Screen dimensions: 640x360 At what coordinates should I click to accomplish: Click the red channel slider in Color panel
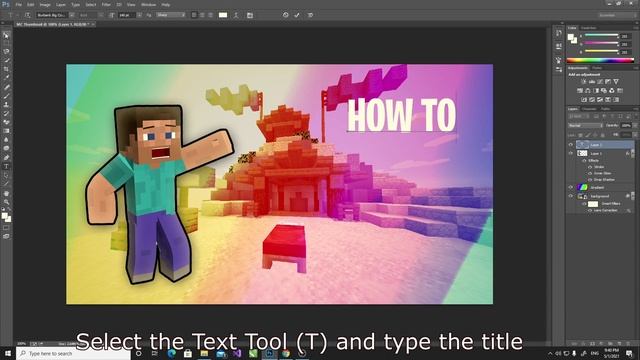coord(602,36)
